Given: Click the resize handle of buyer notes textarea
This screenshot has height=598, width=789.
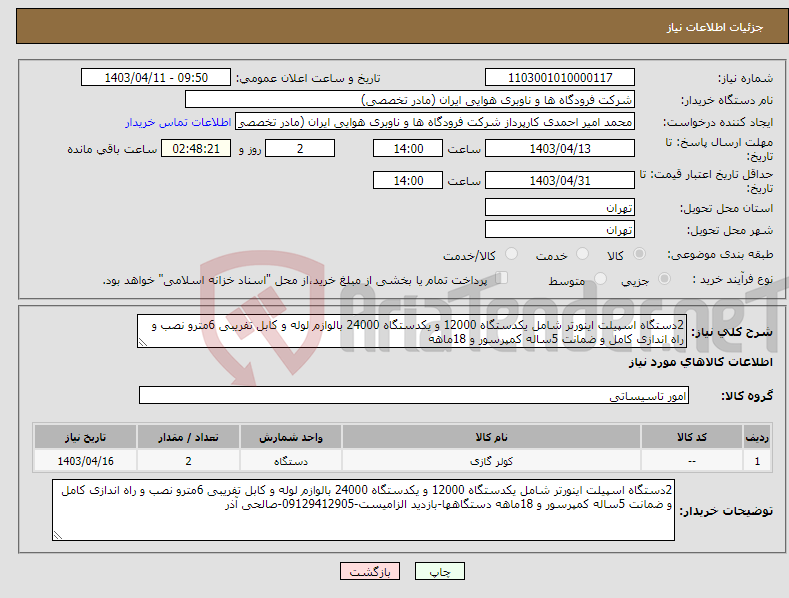Looking at the screenshot, I should coord(58,535).
